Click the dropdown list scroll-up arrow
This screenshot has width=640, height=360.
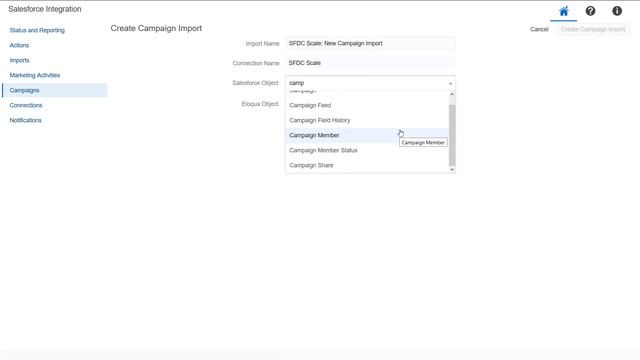click(452, 94)
